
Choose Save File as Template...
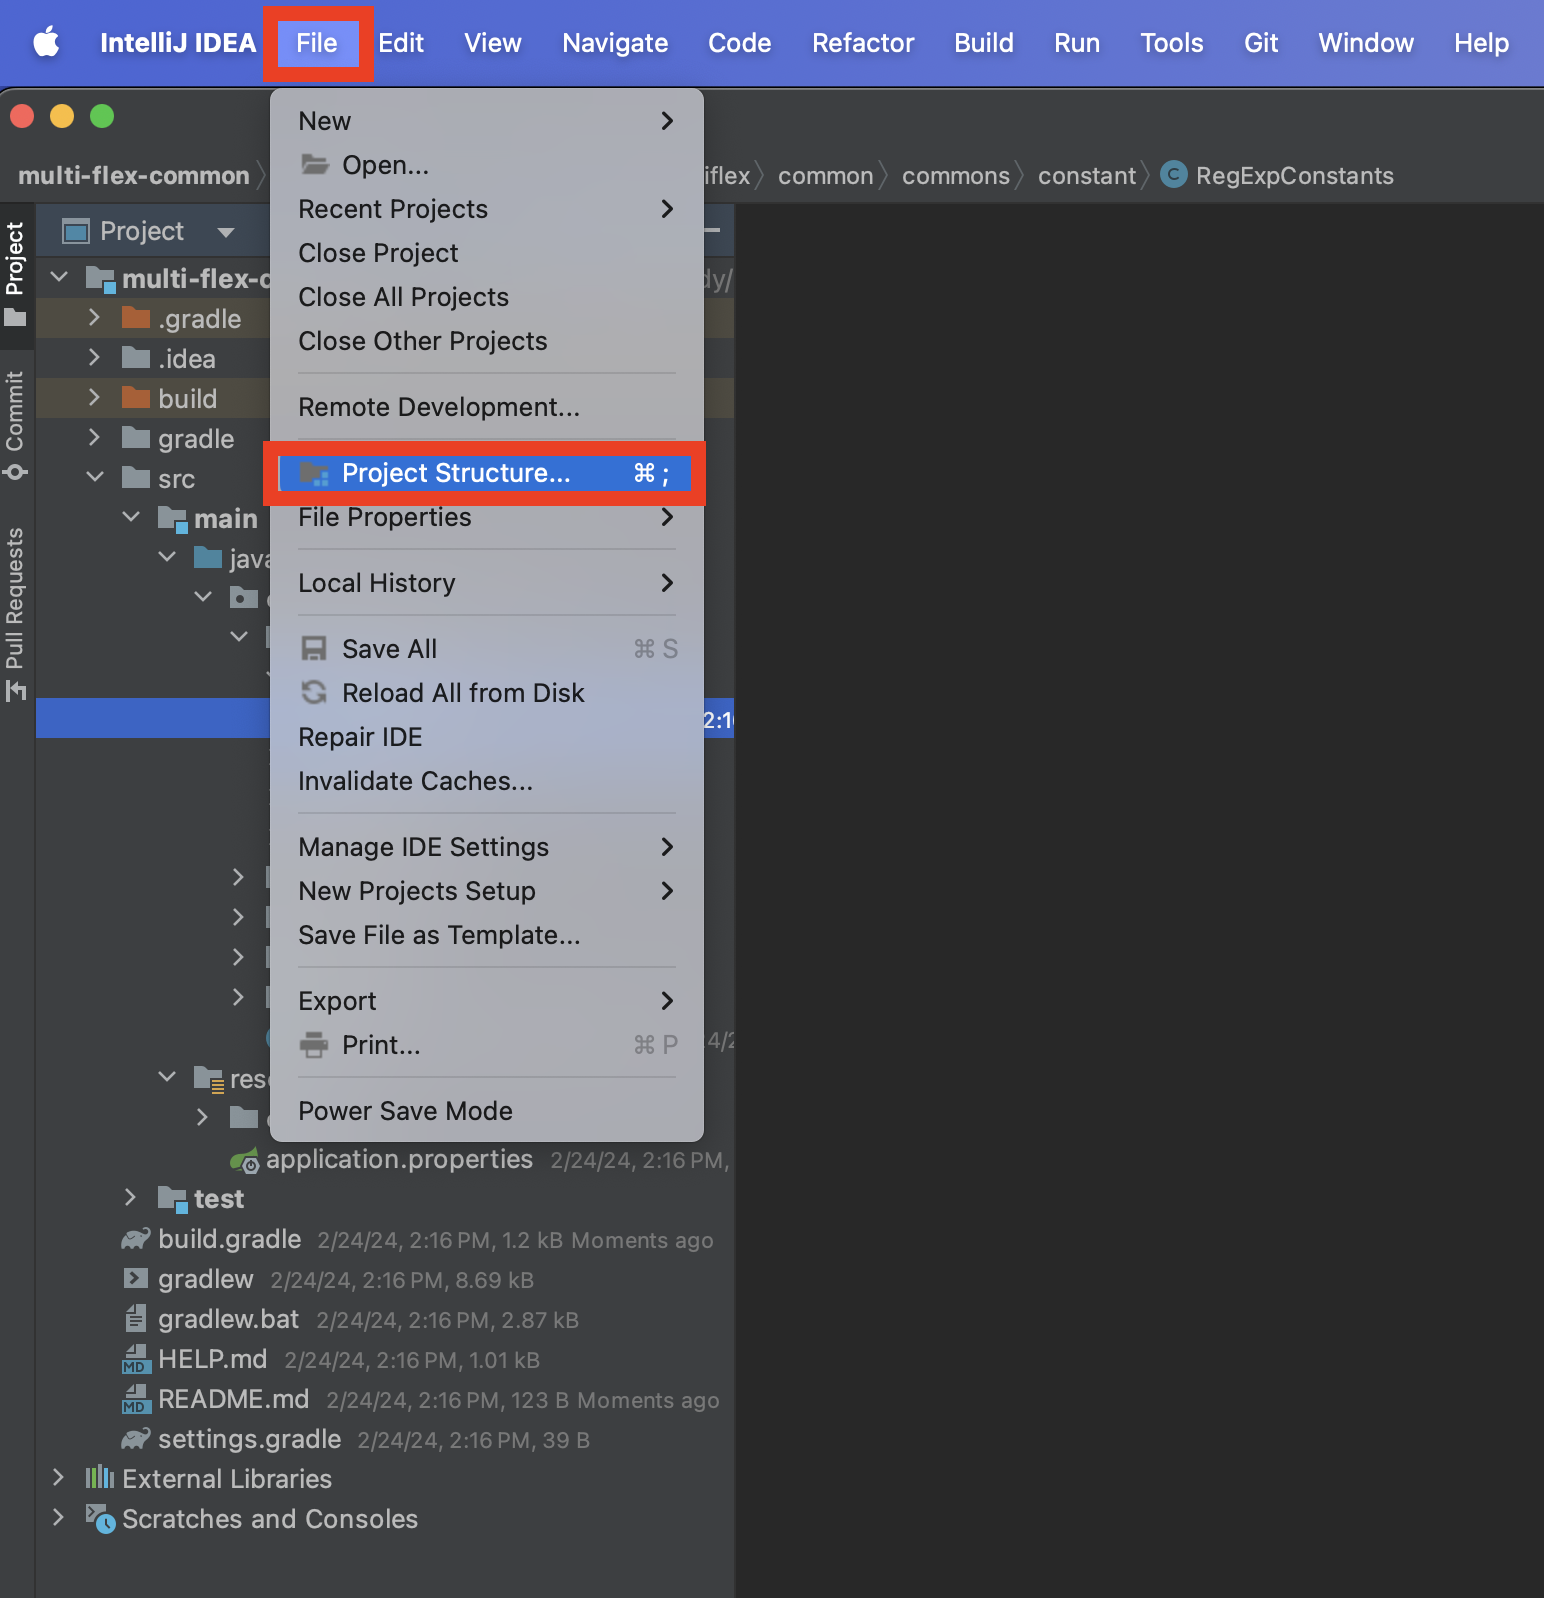coord(486,935)
